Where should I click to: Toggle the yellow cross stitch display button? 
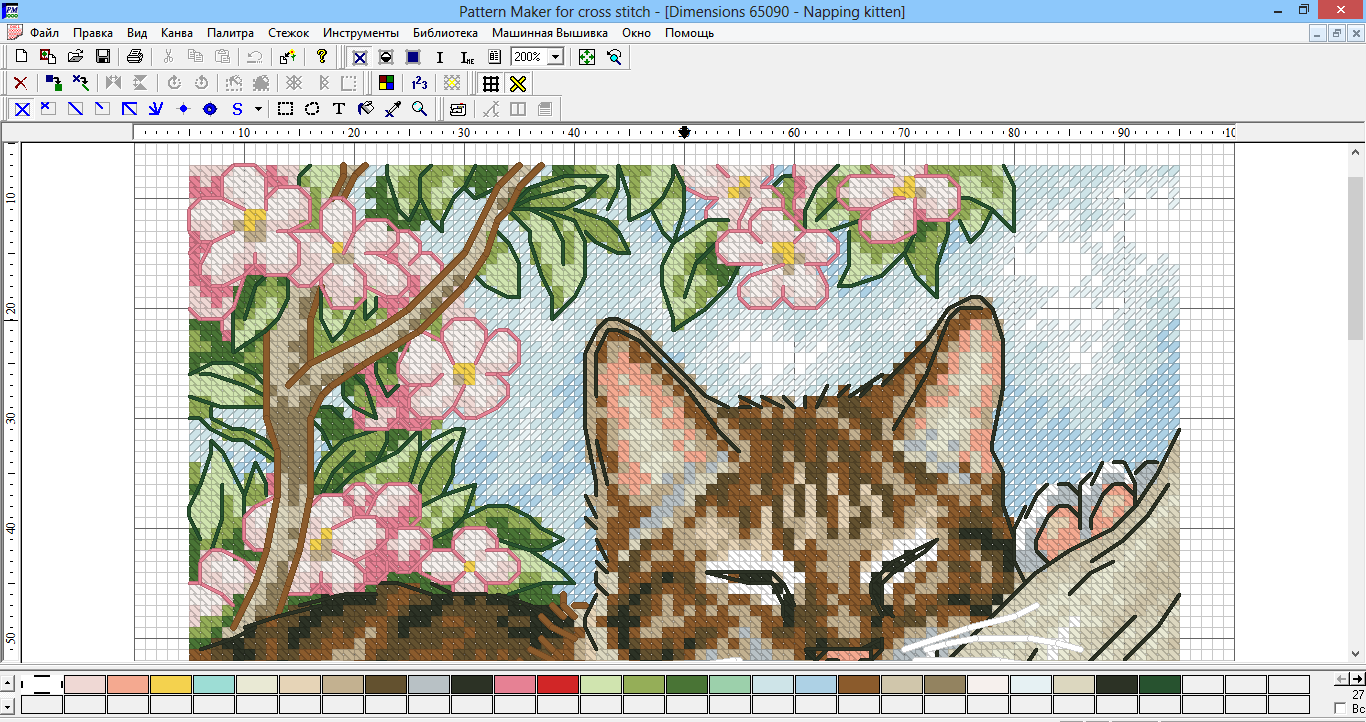point(517,83)
